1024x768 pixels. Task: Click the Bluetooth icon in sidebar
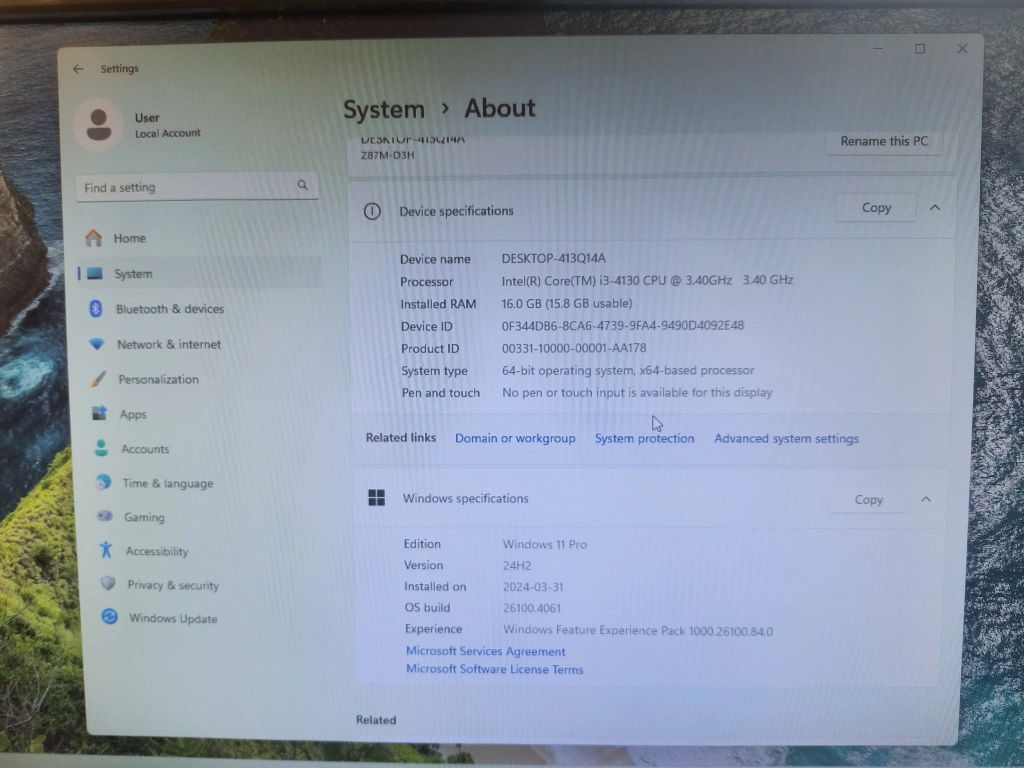96,308
